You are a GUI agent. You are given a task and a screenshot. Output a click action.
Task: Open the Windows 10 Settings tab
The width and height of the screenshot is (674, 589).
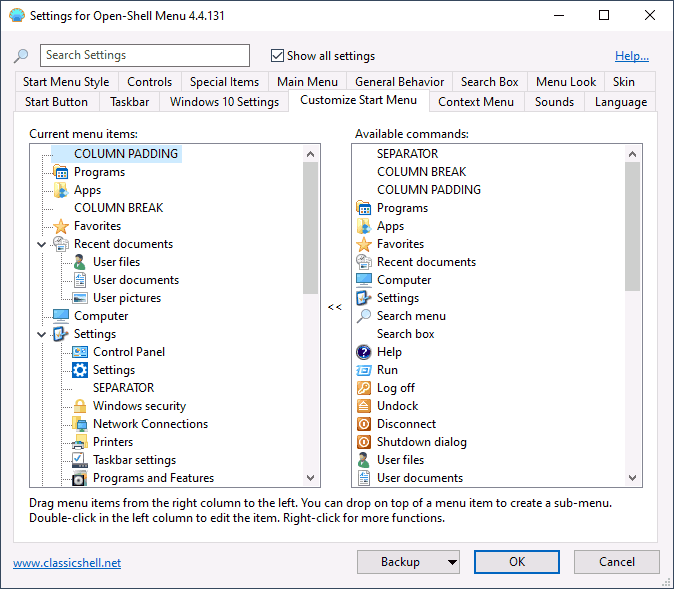(224, 102)
